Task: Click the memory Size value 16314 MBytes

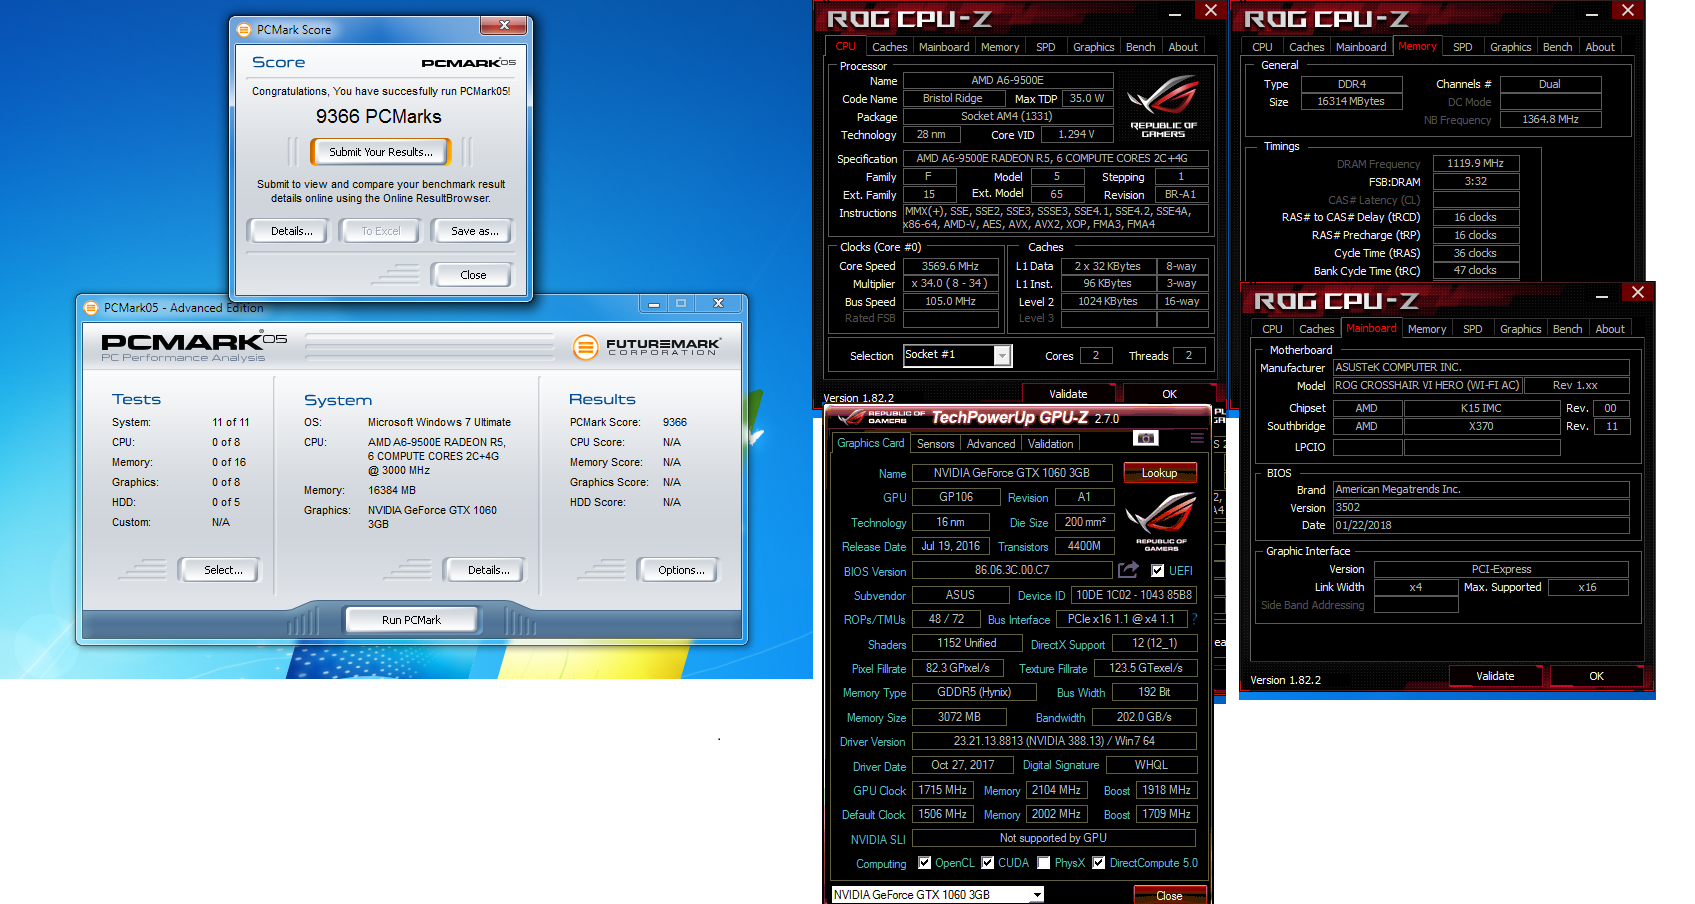Action: [1351, 101]
